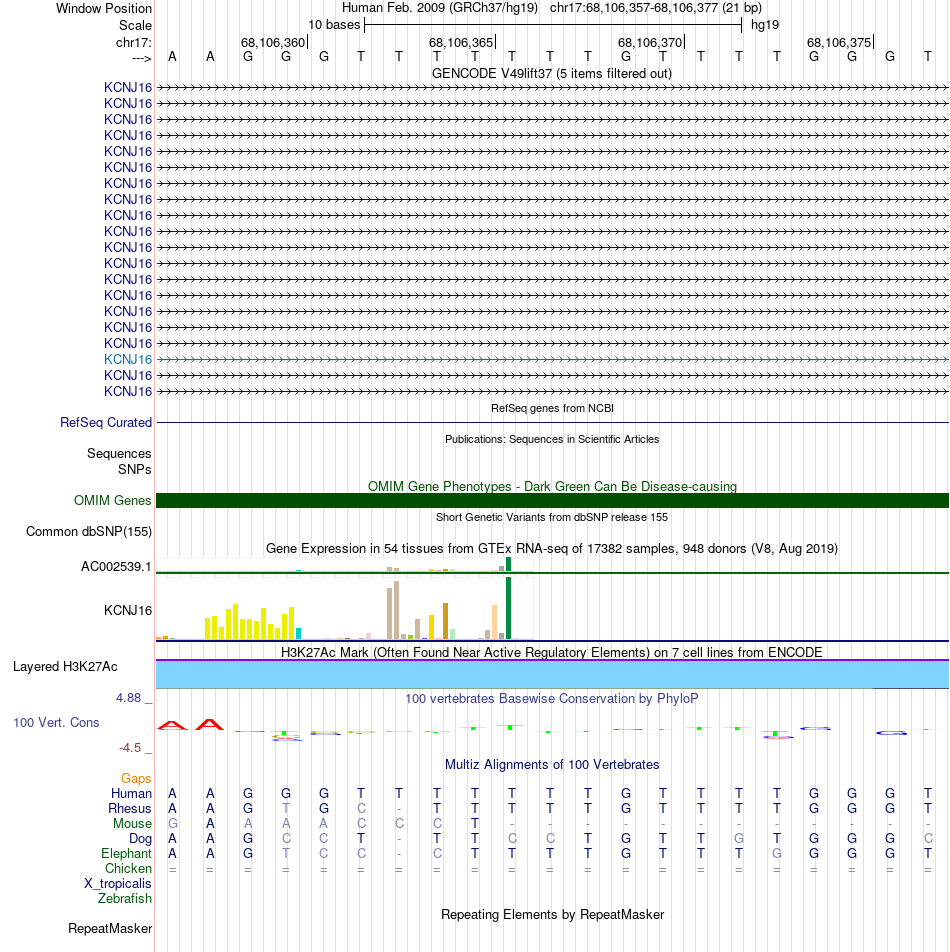Click the 68,106,360 ruler coordinate
950x952 pixels.
273,42
